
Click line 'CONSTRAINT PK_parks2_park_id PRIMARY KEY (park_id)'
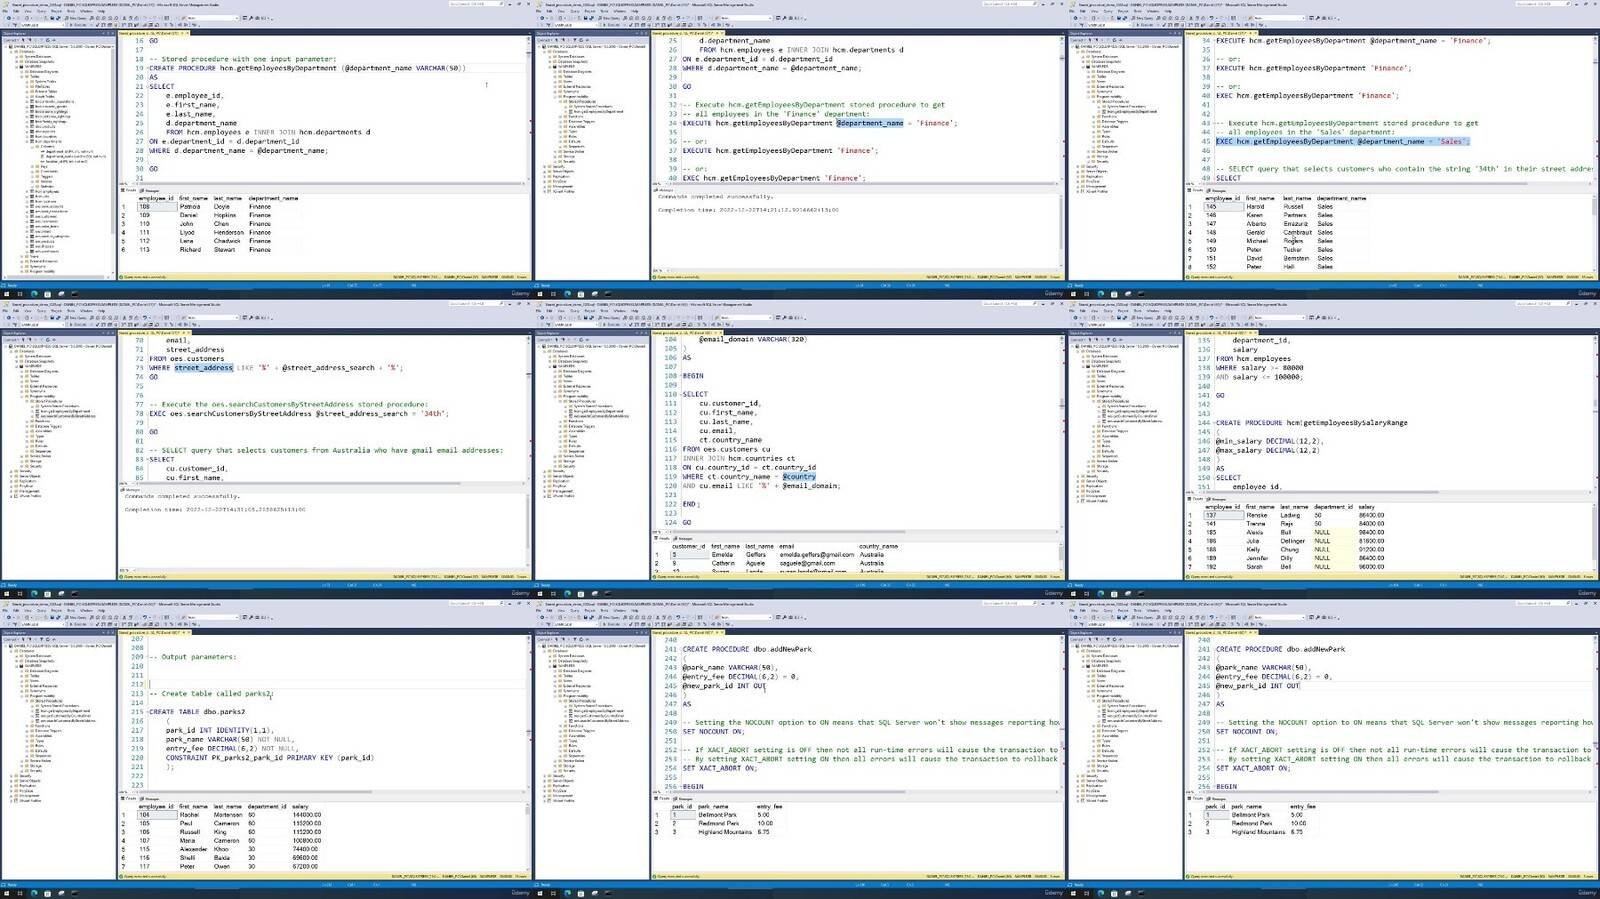(270, 758)
